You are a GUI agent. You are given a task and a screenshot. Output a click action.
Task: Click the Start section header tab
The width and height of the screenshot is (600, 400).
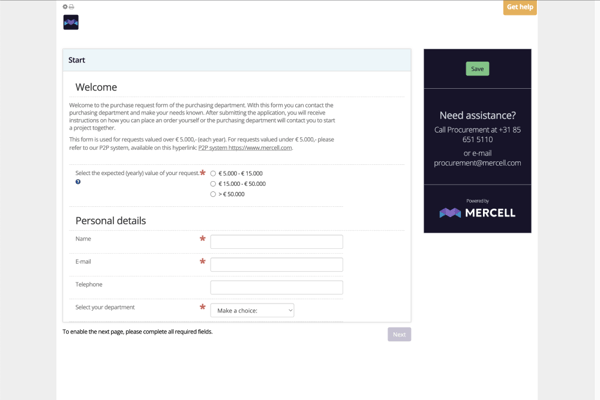tap(237, 60)
